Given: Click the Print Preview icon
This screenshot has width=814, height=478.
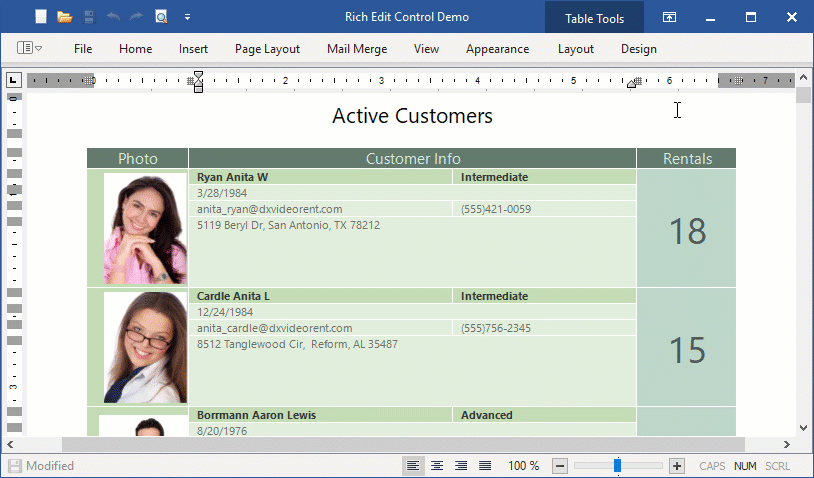Looking at the screenshot, I should pyautogui.click(x=161, y=17).
